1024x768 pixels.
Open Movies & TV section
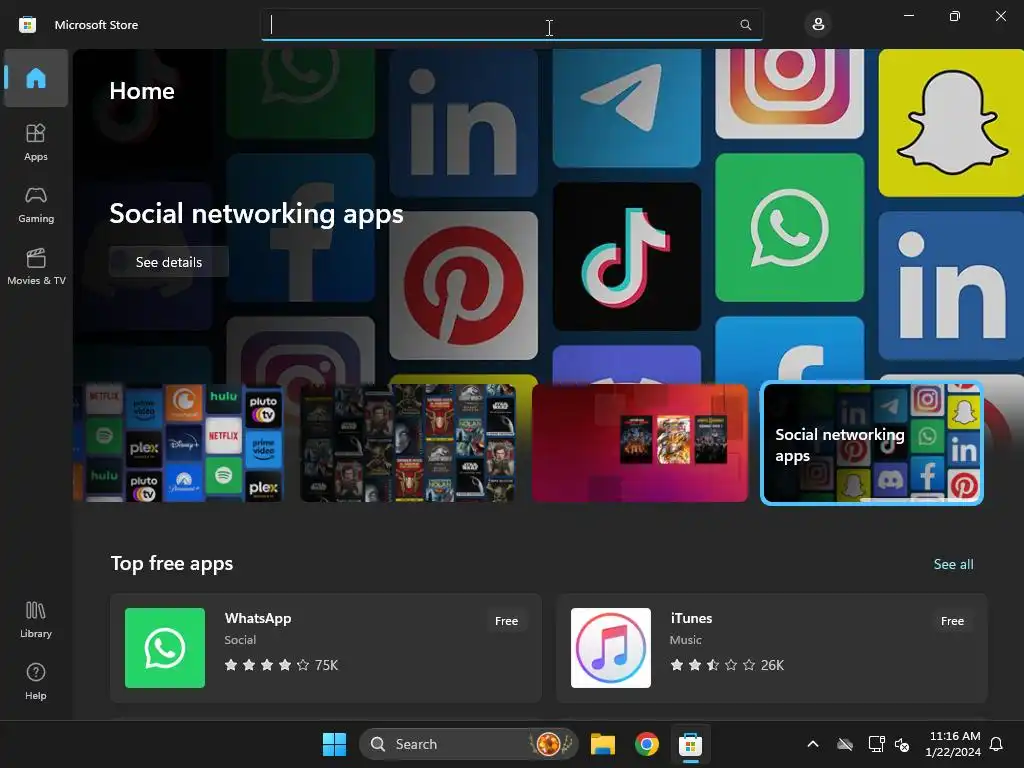(36, 266)
